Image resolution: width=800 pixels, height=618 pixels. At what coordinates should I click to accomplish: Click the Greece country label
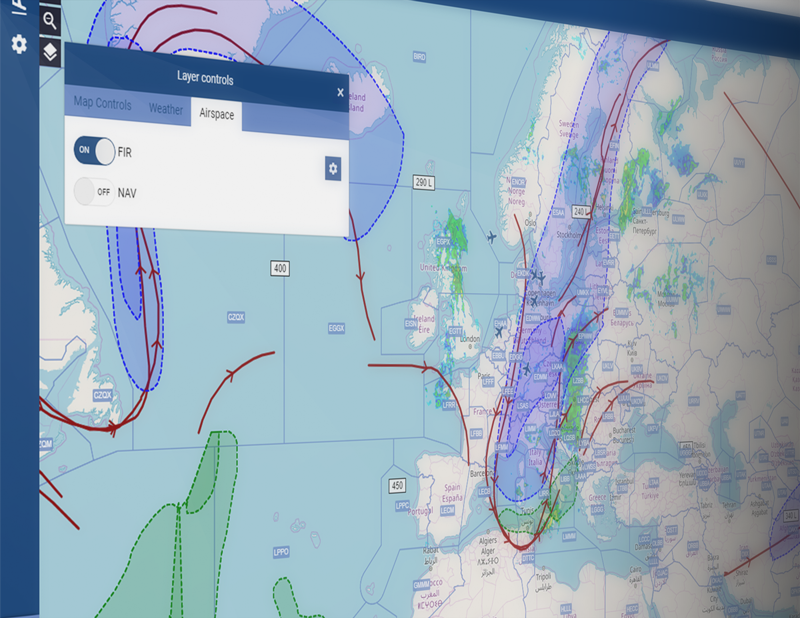597,498
